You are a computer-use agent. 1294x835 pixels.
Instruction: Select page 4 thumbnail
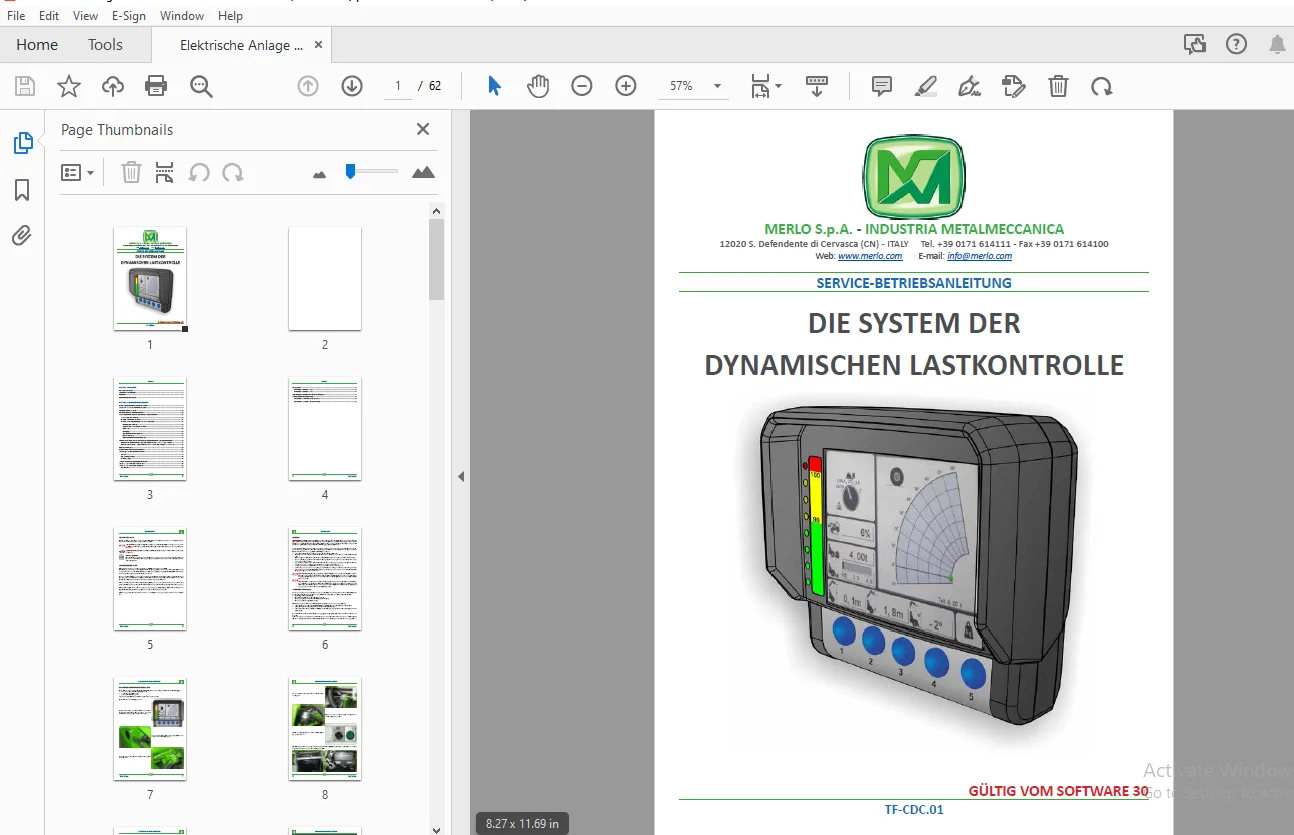[325, 429]
